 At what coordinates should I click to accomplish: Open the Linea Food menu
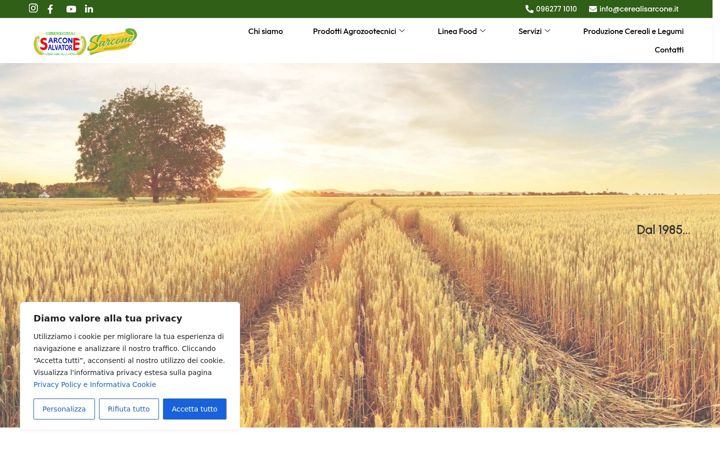pyautogui.click(x=457, y=31)
